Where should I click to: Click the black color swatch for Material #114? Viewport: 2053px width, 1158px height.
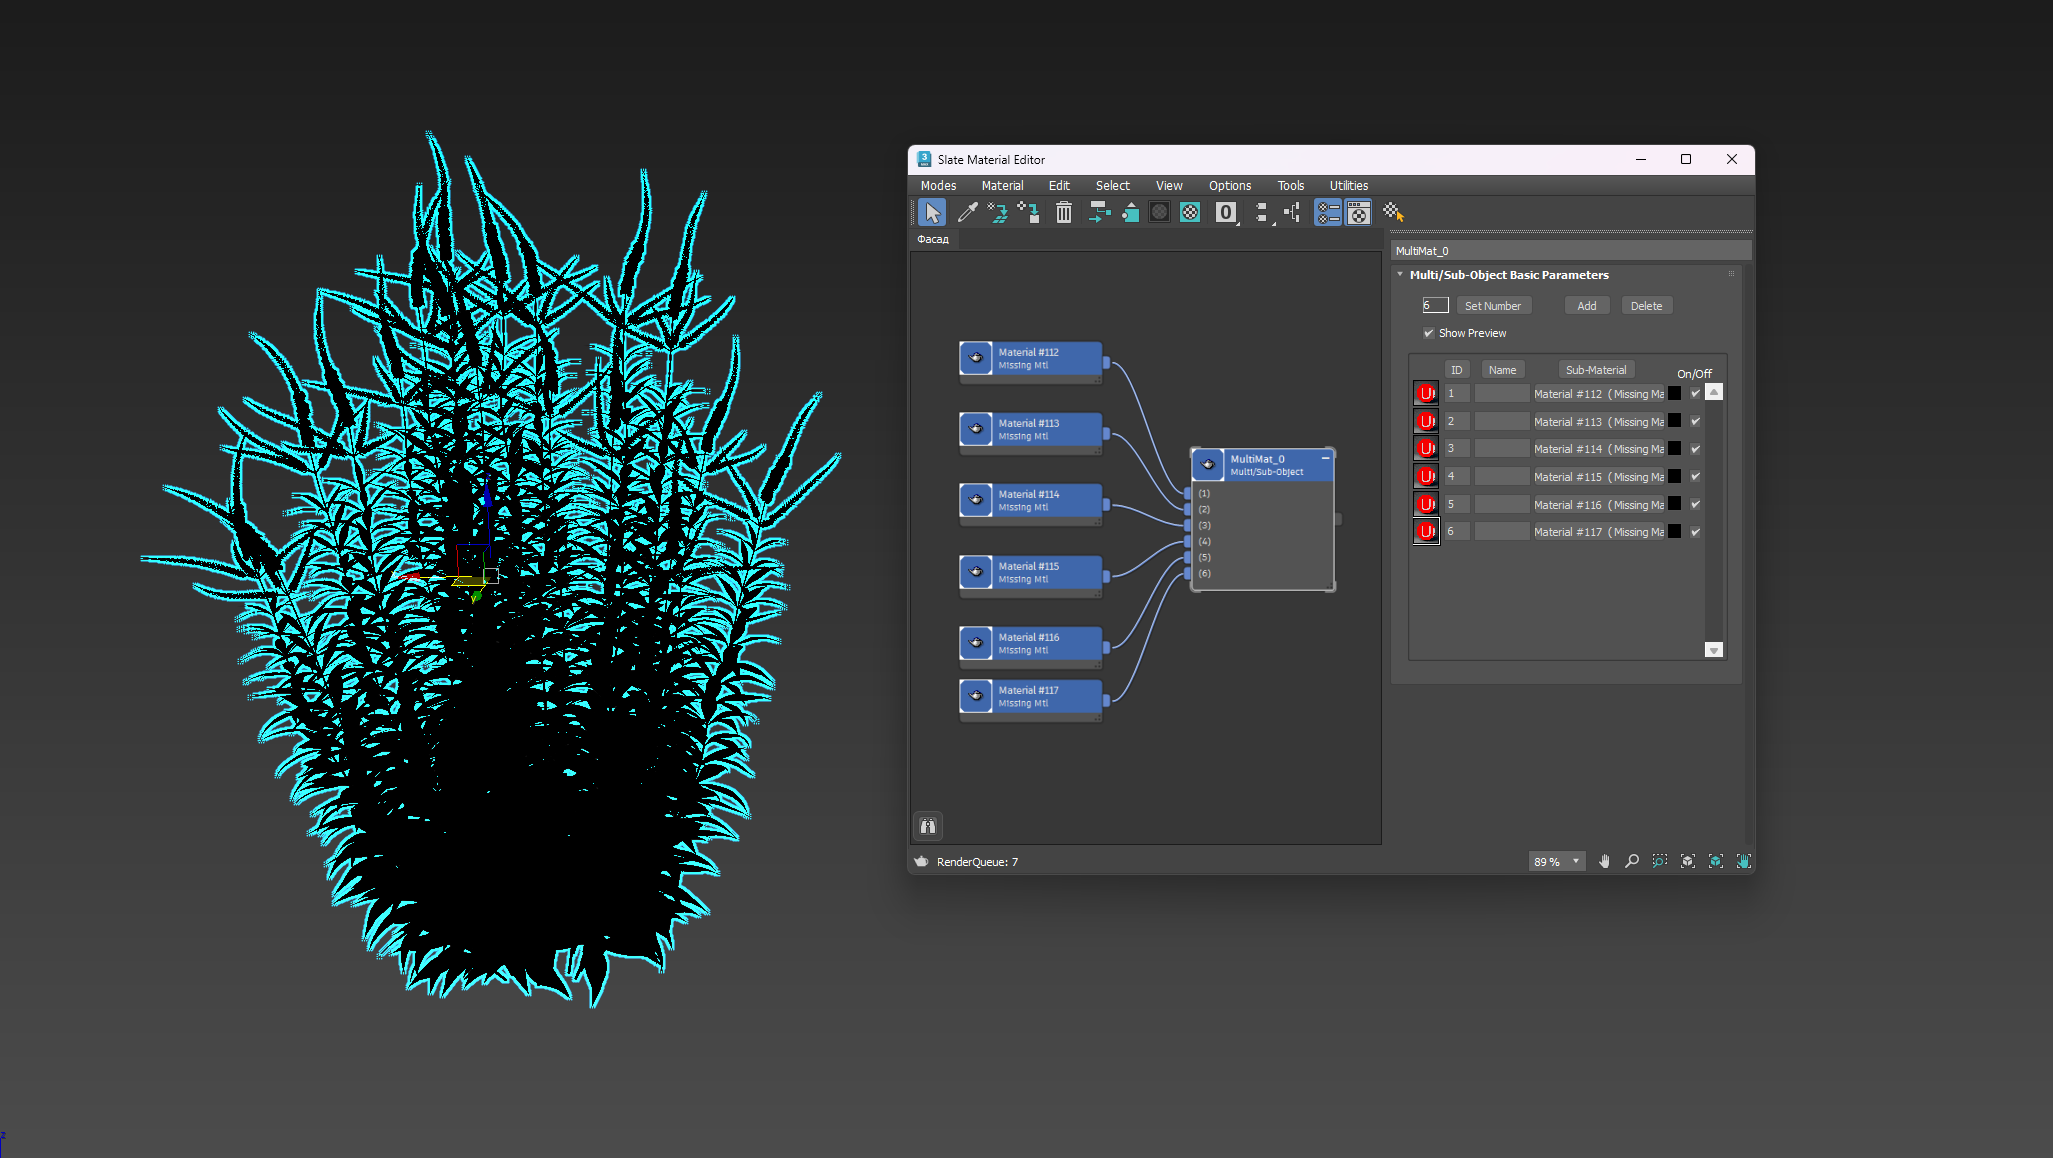(x=1675, y=449)
